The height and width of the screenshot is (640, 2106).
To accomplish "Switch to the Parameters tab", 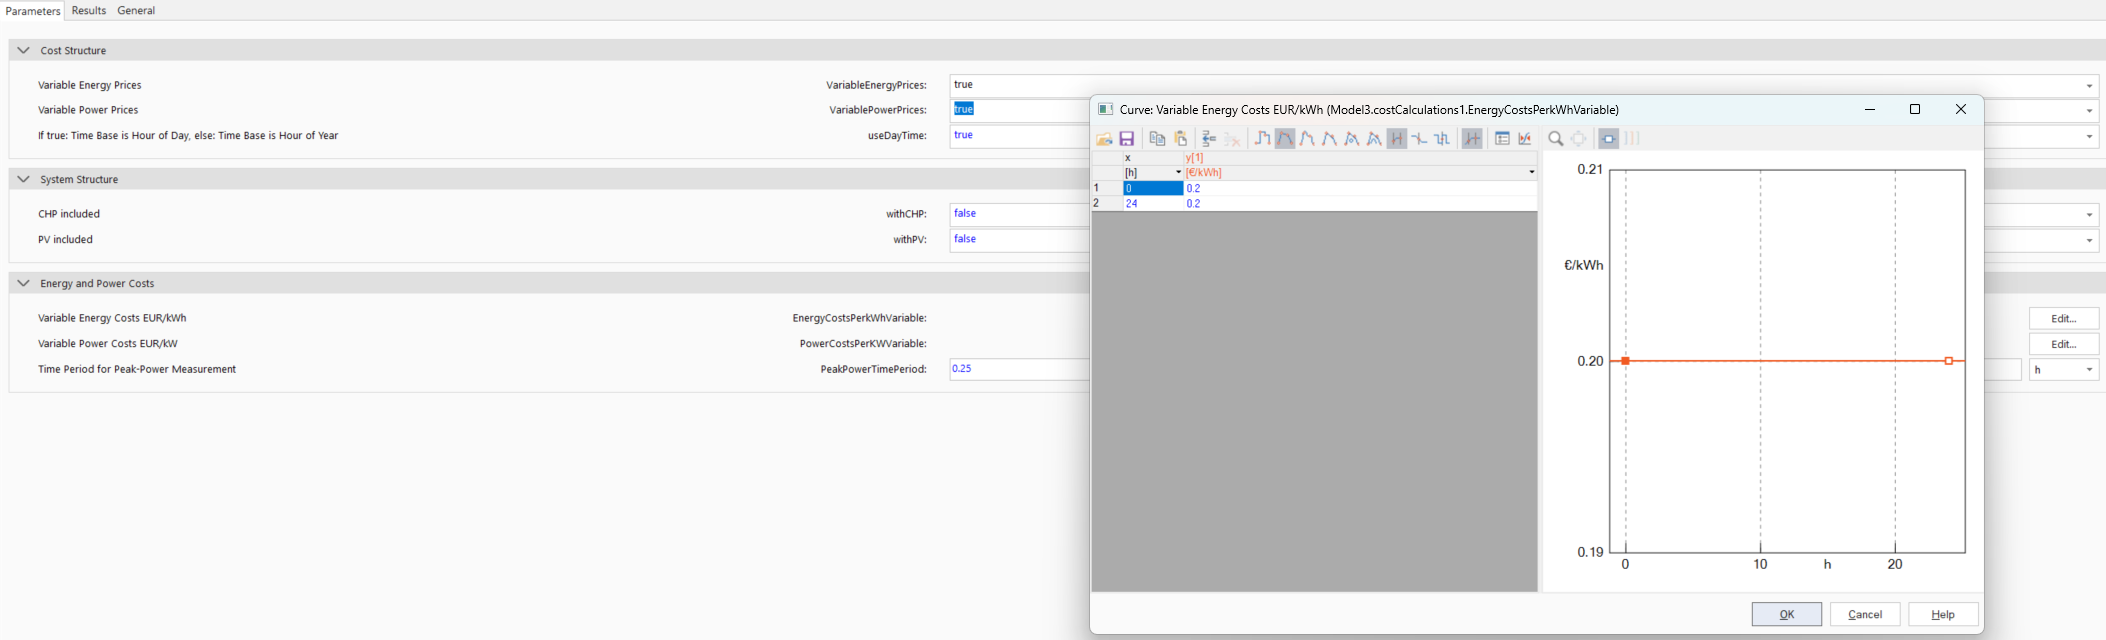I will click(x=33, y=10).
